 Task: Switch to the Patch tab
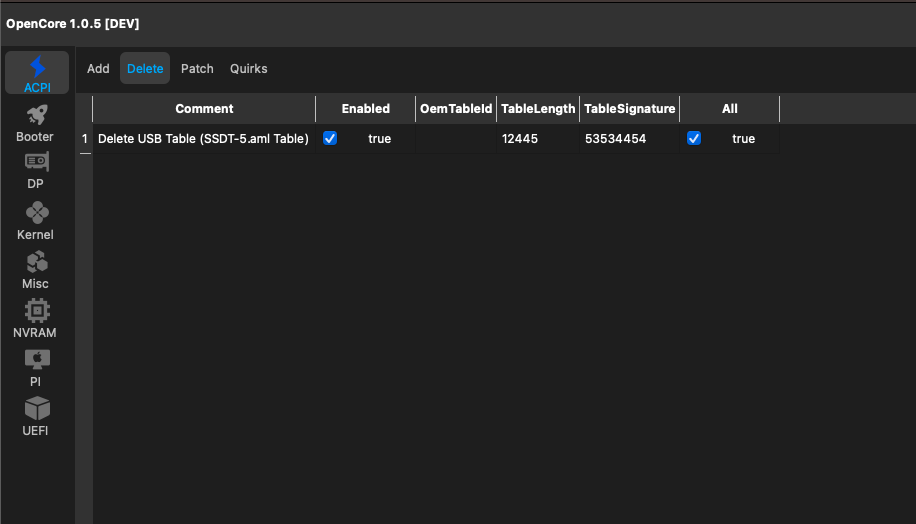(197, 69)
